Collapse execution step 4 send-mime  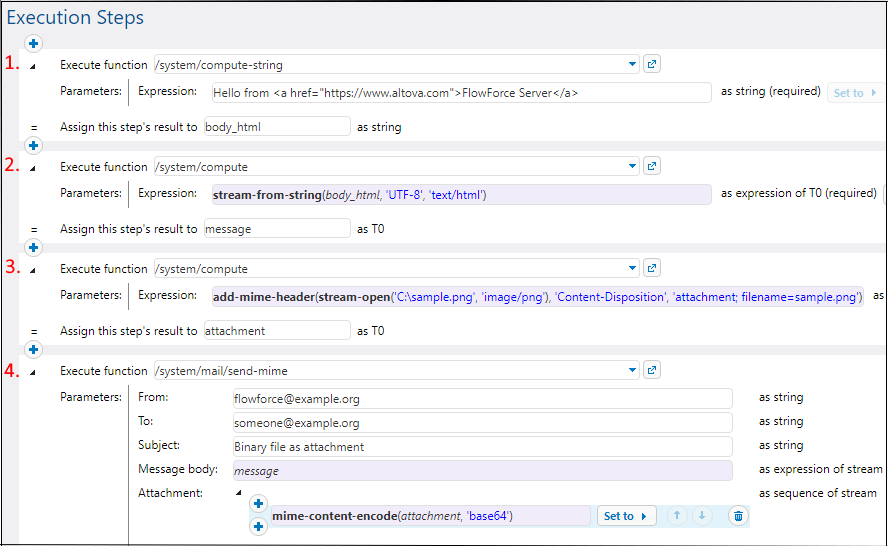tap(32, 372)
